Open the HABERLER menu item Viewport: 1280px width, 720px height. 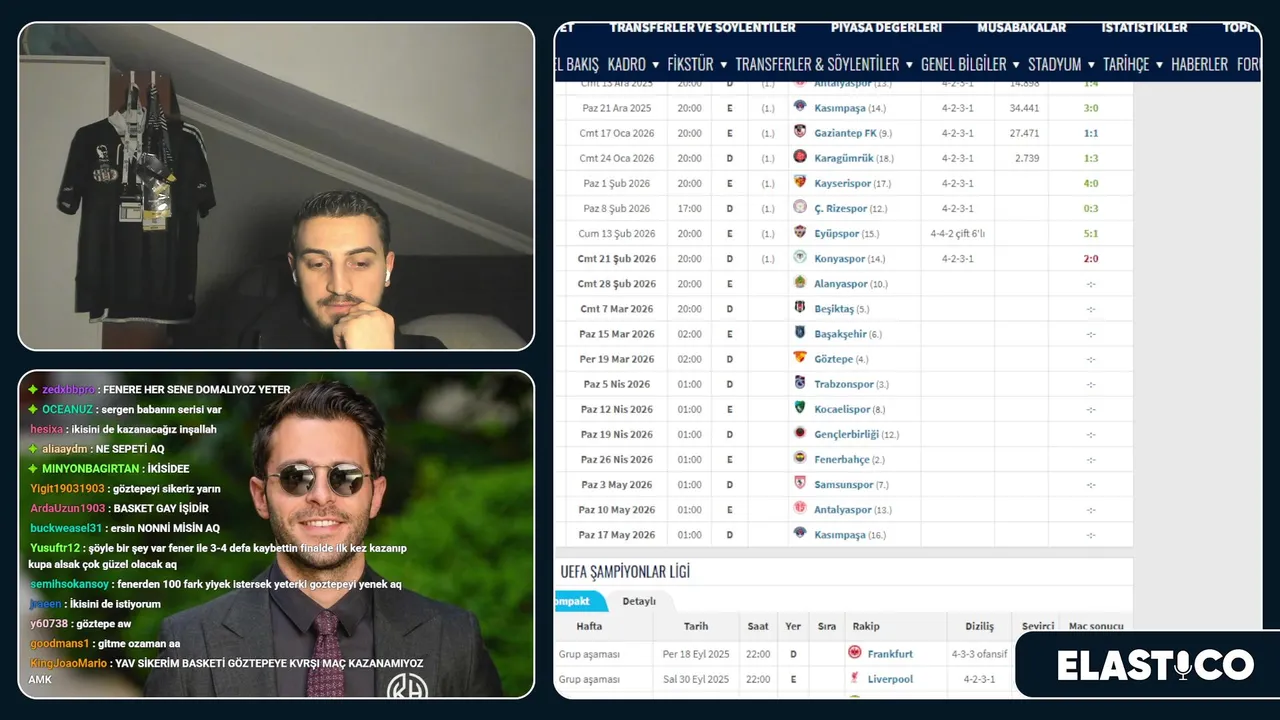click(1199, 64)
